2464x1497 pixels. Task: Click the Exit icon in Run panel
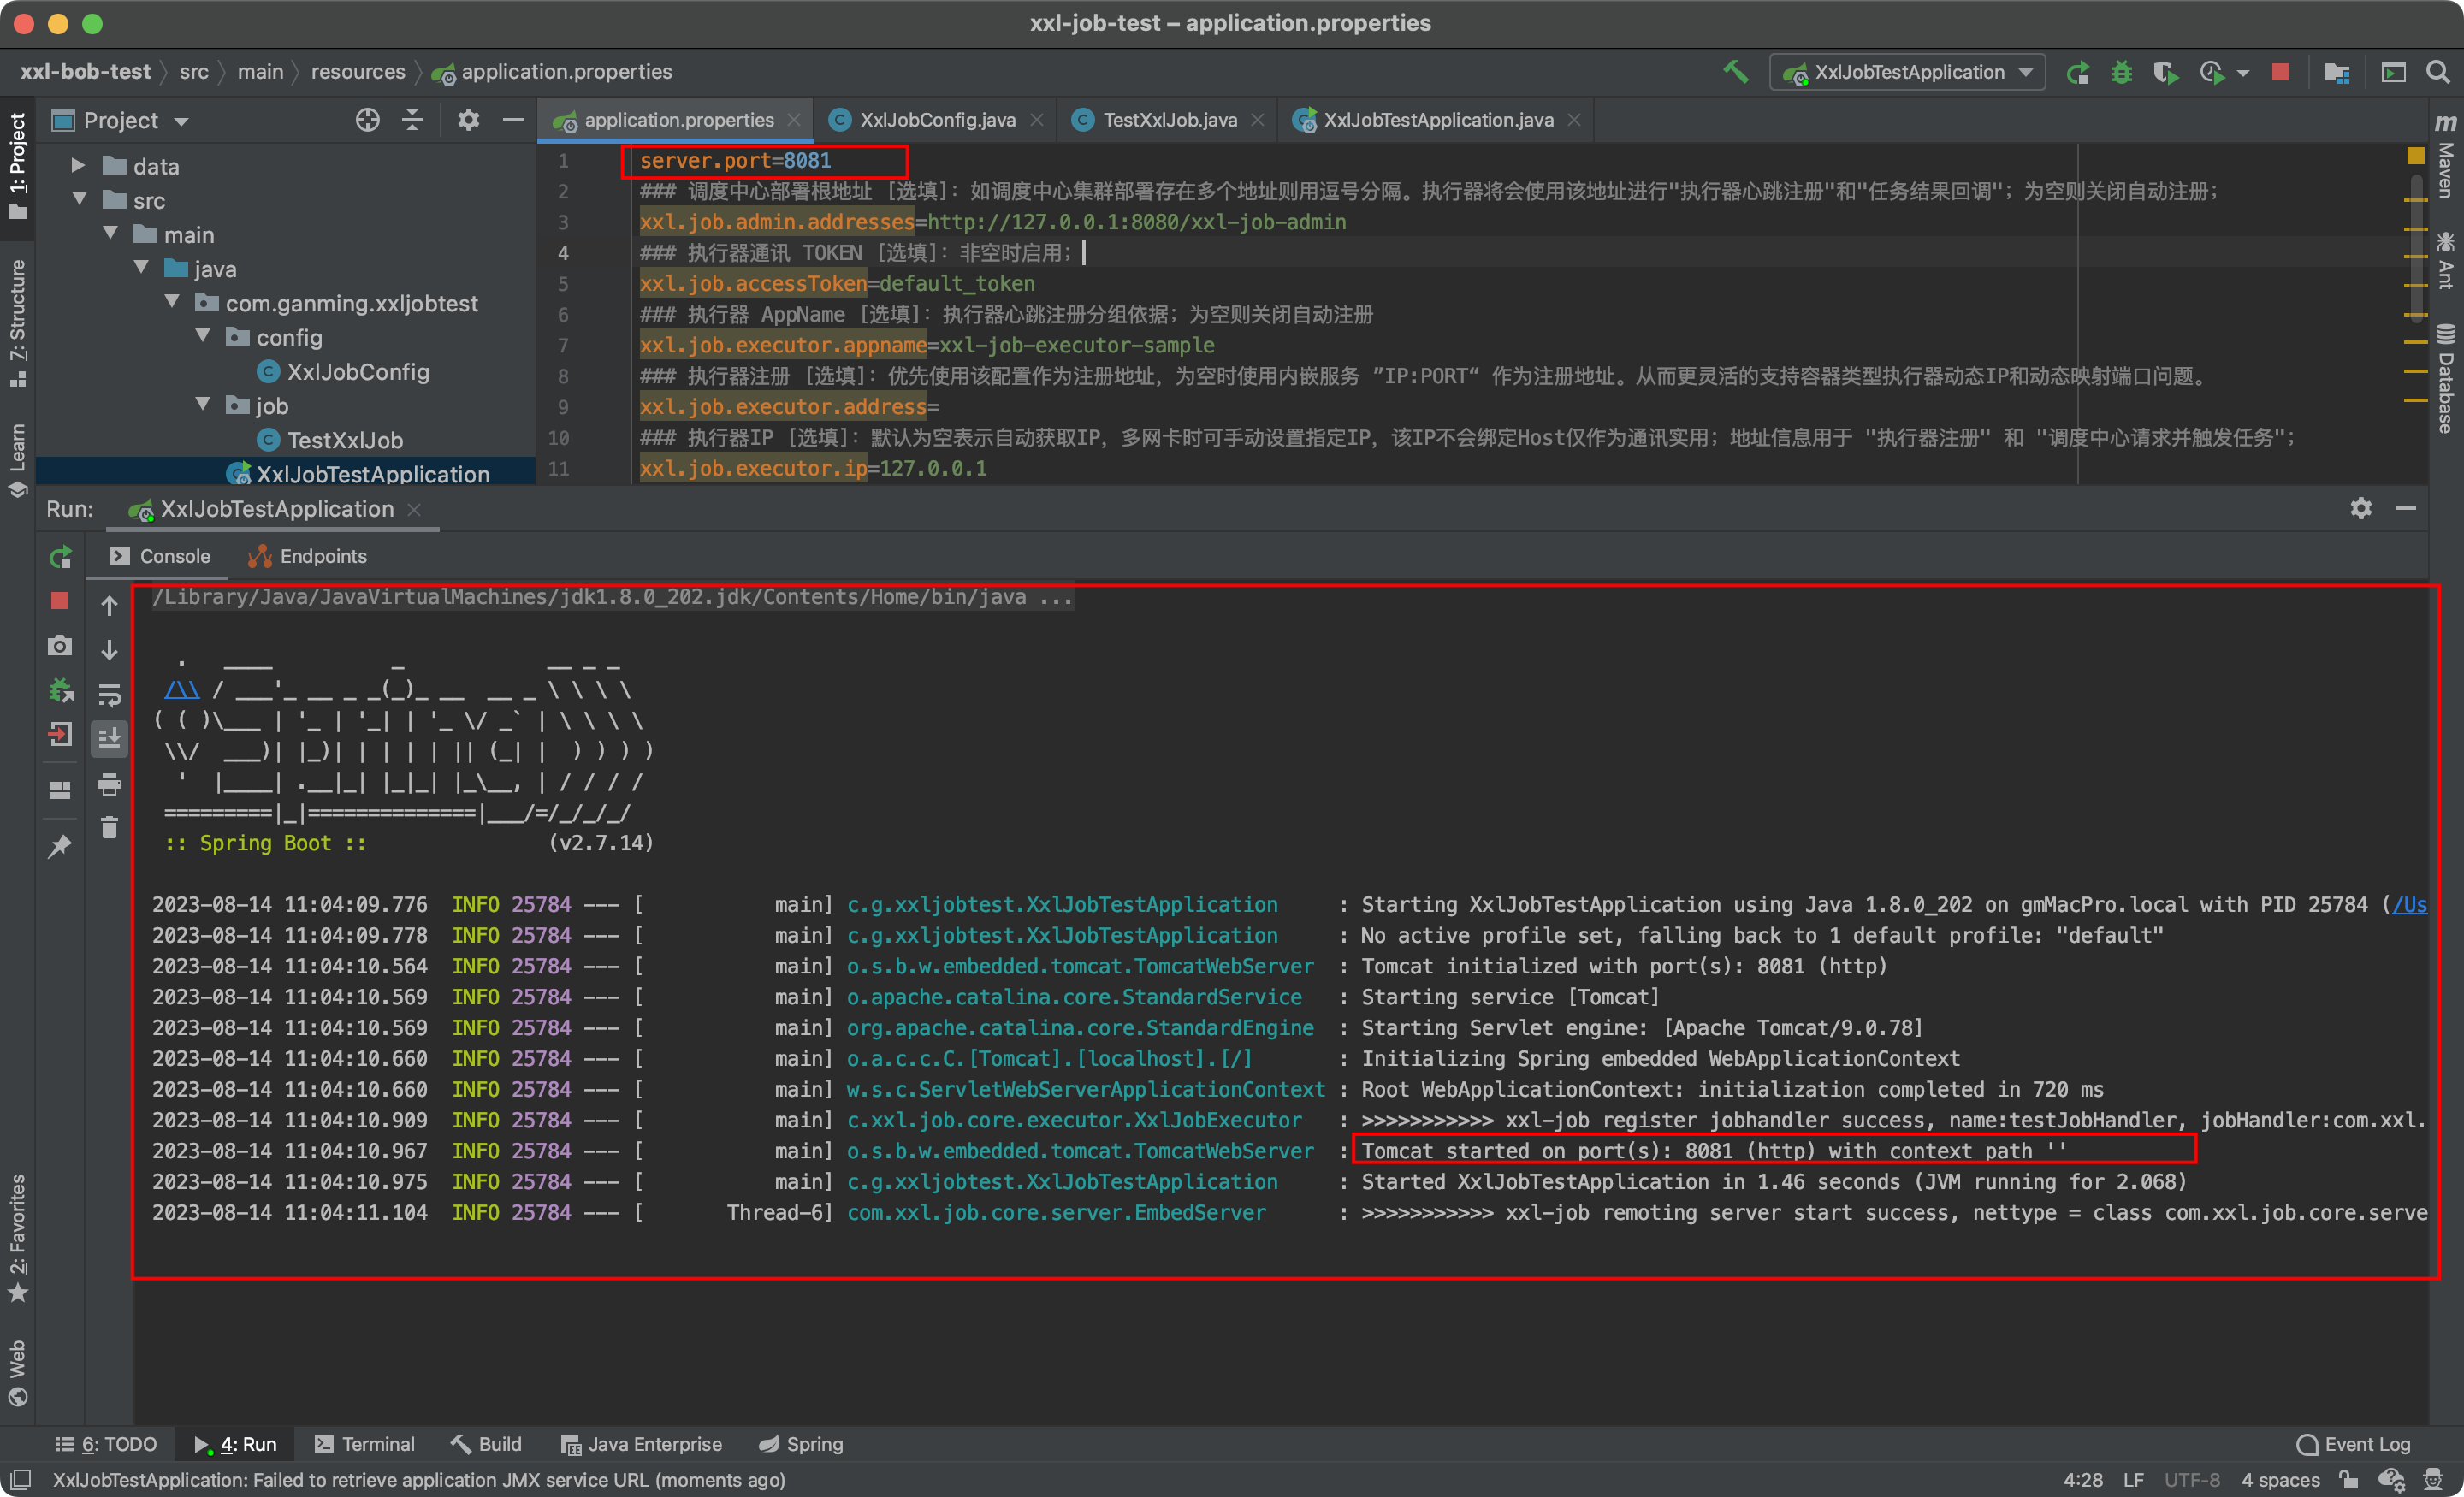(60, 735)
